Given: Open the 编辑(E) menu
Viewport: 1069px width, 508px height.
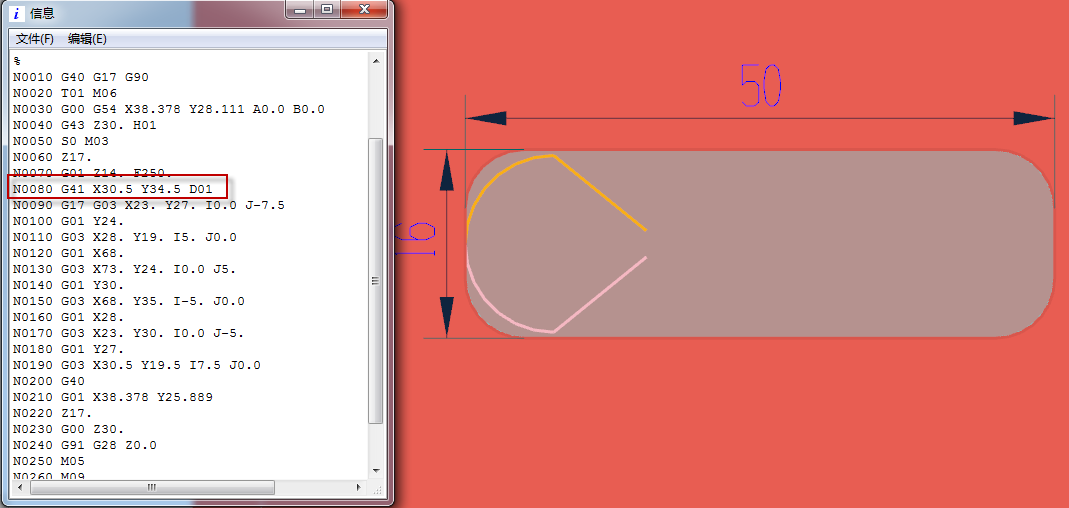Looking at the screenshot, I should pos(87,39).
